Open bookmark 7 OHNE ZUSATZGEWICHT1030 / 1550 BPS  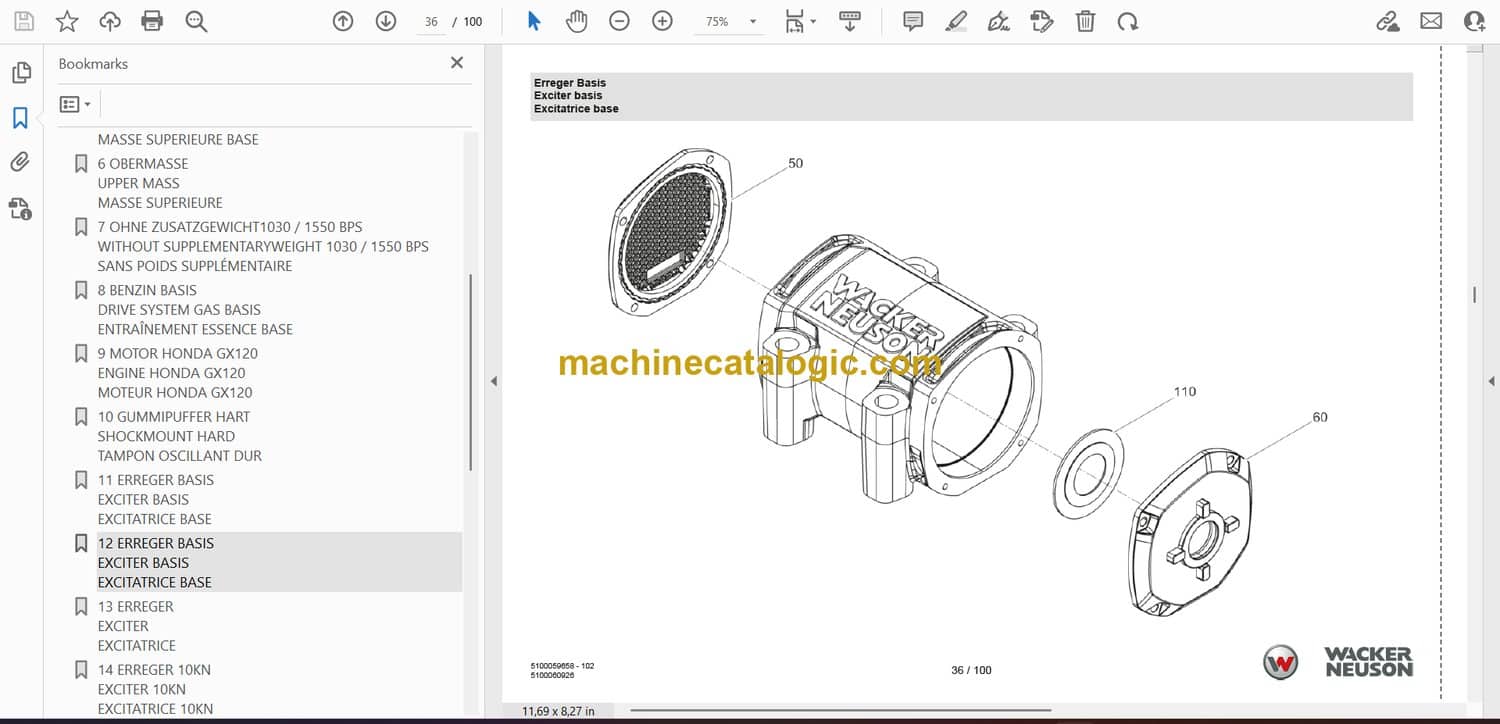[230, 227]
